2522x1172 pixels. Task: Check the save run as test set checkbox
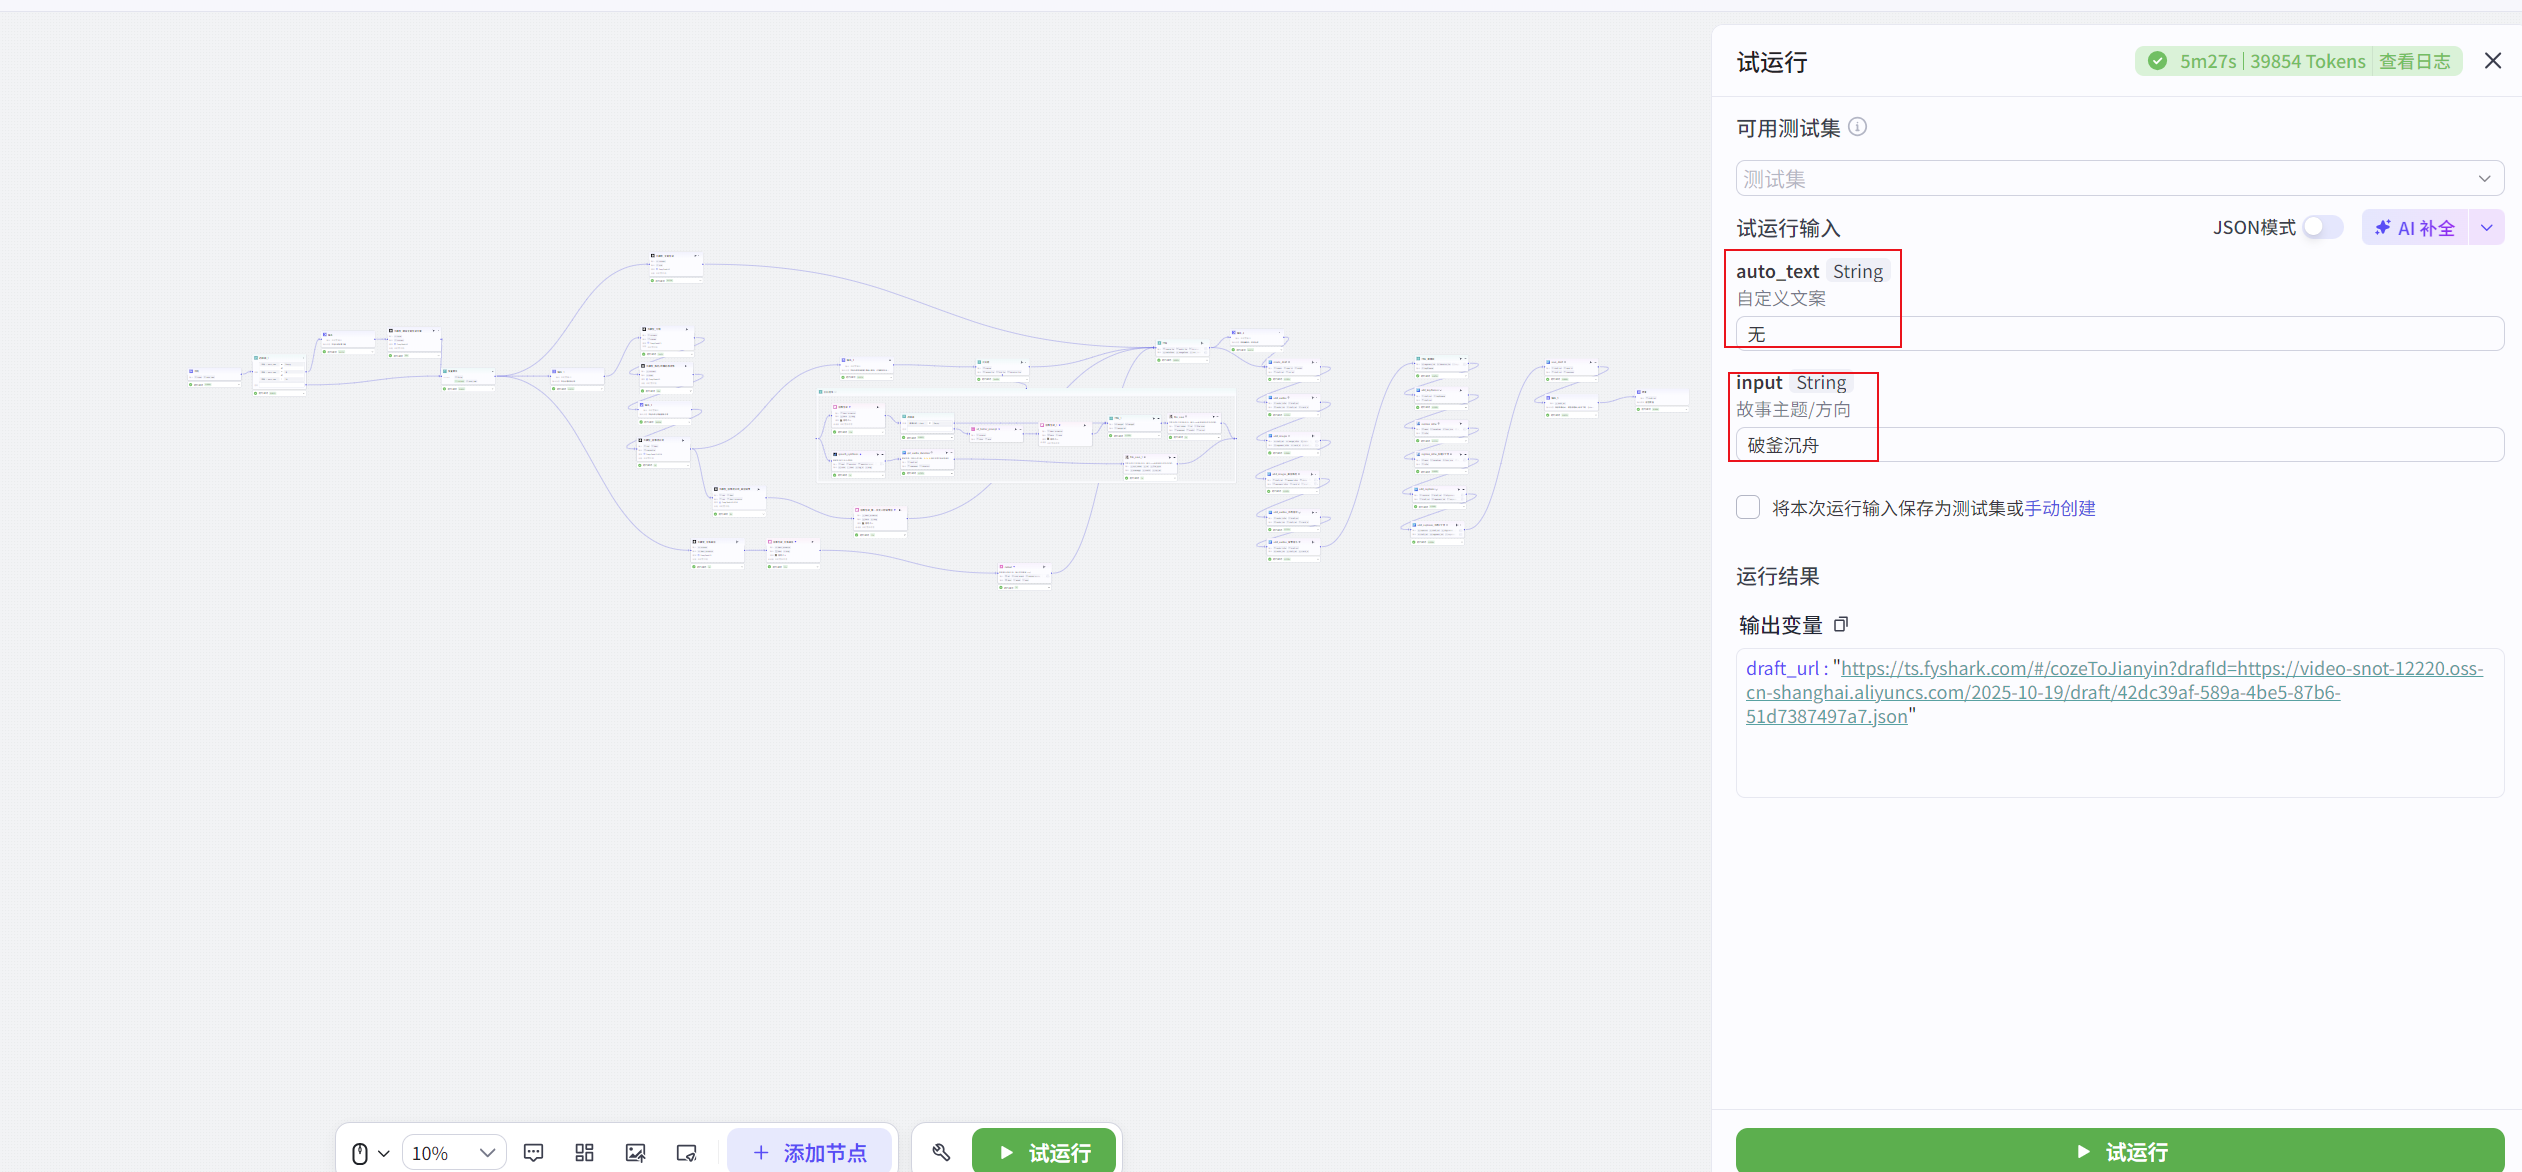point(1748,507)
